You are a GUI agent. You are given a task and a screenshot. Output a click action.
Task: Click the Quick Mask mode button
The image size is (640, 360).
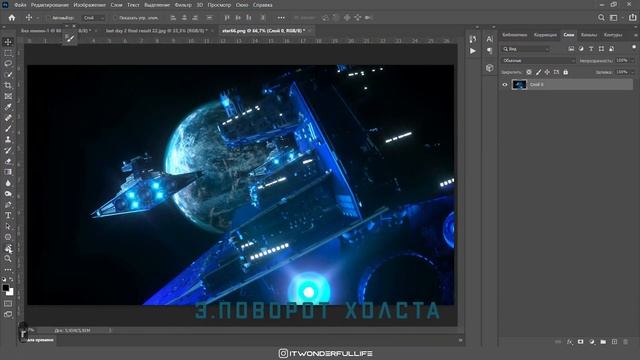(x=8, y=304)
